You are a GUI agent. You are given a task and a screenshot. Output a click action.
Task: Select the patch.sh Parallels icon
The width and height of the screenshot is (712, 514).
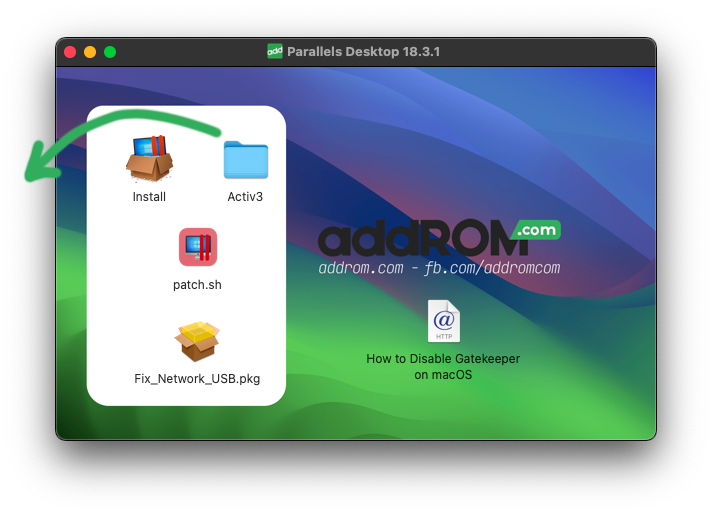pos(198,247)
